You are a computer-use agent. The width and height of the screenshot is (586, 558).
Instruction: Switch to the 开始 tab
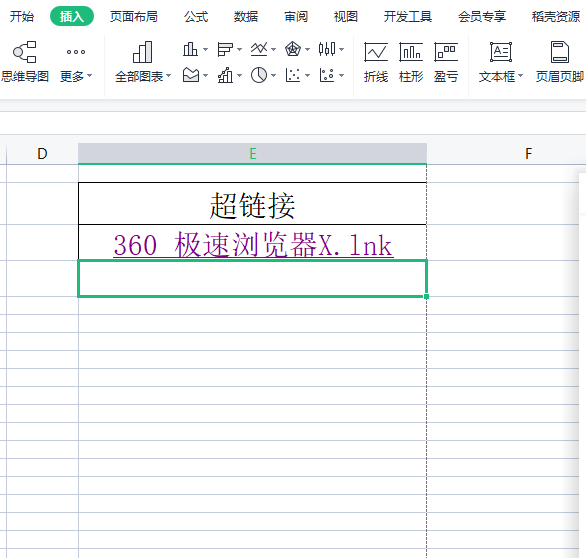click(x=22, y=16)
